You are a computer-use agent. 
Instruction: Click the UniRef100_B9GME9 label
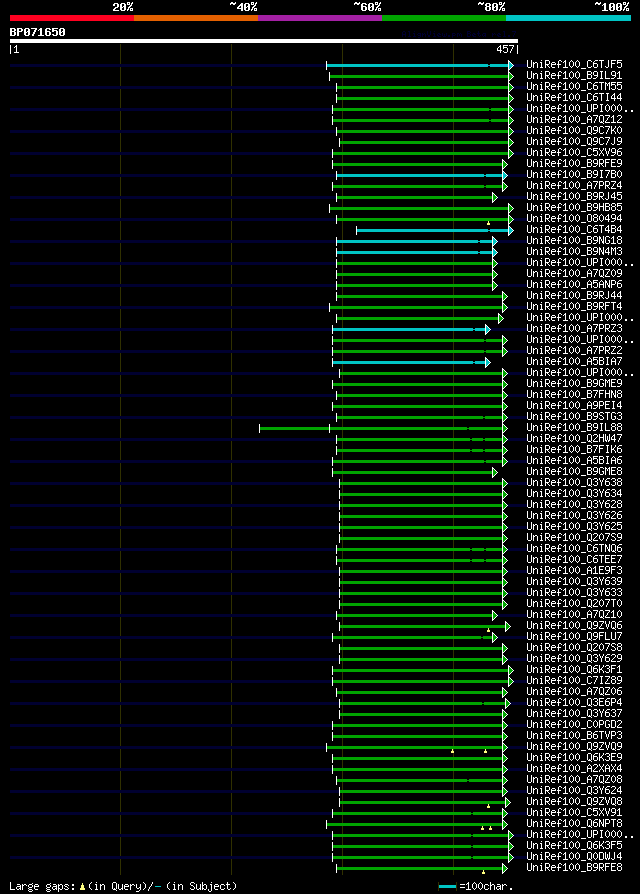574,384
